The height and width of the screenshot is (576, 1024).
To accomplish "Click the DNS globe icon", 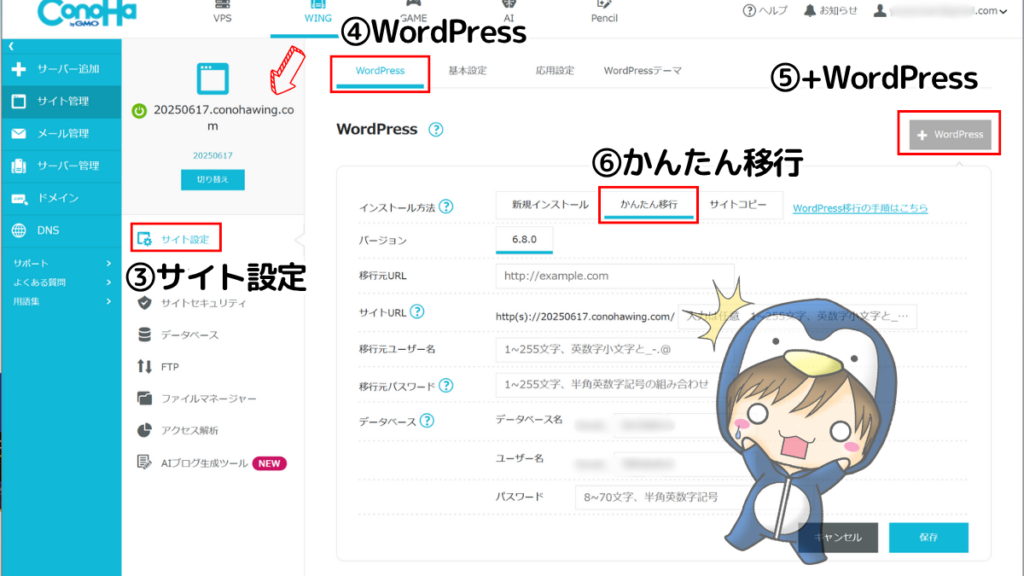I will [x=19, y=231].
